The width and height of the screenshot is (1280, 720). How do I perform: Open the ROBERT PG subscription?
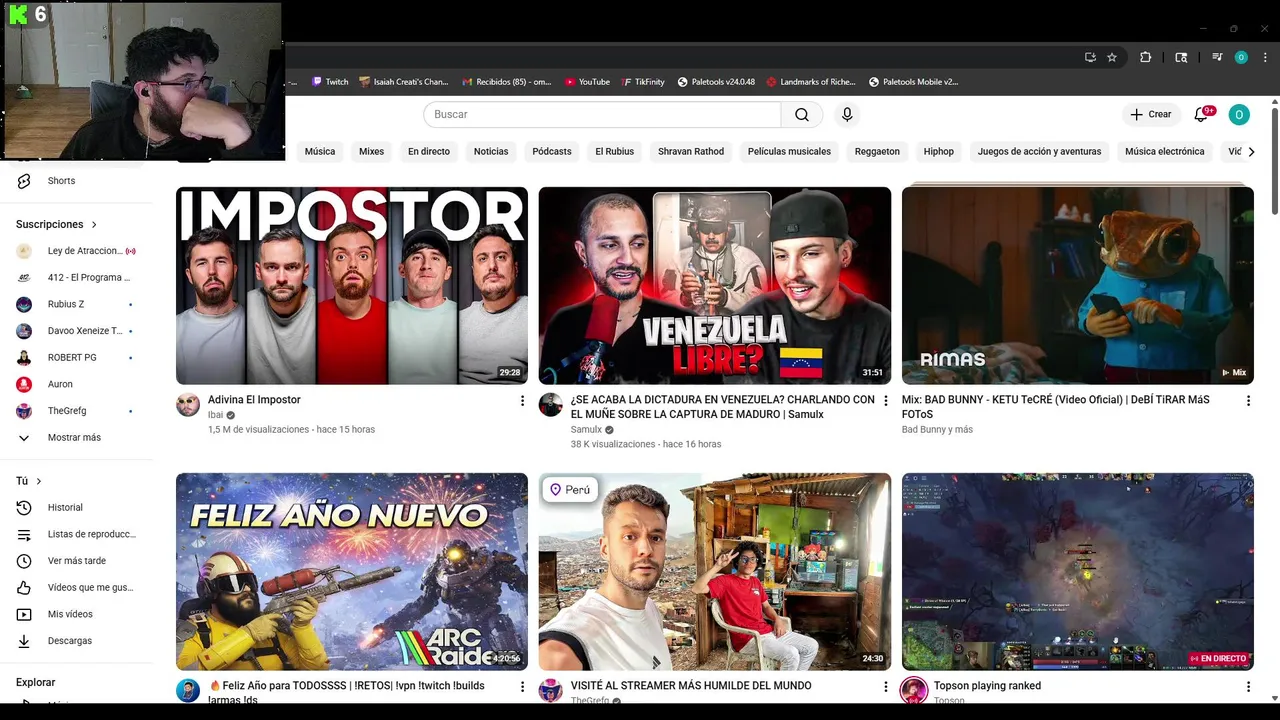(78, 357)
